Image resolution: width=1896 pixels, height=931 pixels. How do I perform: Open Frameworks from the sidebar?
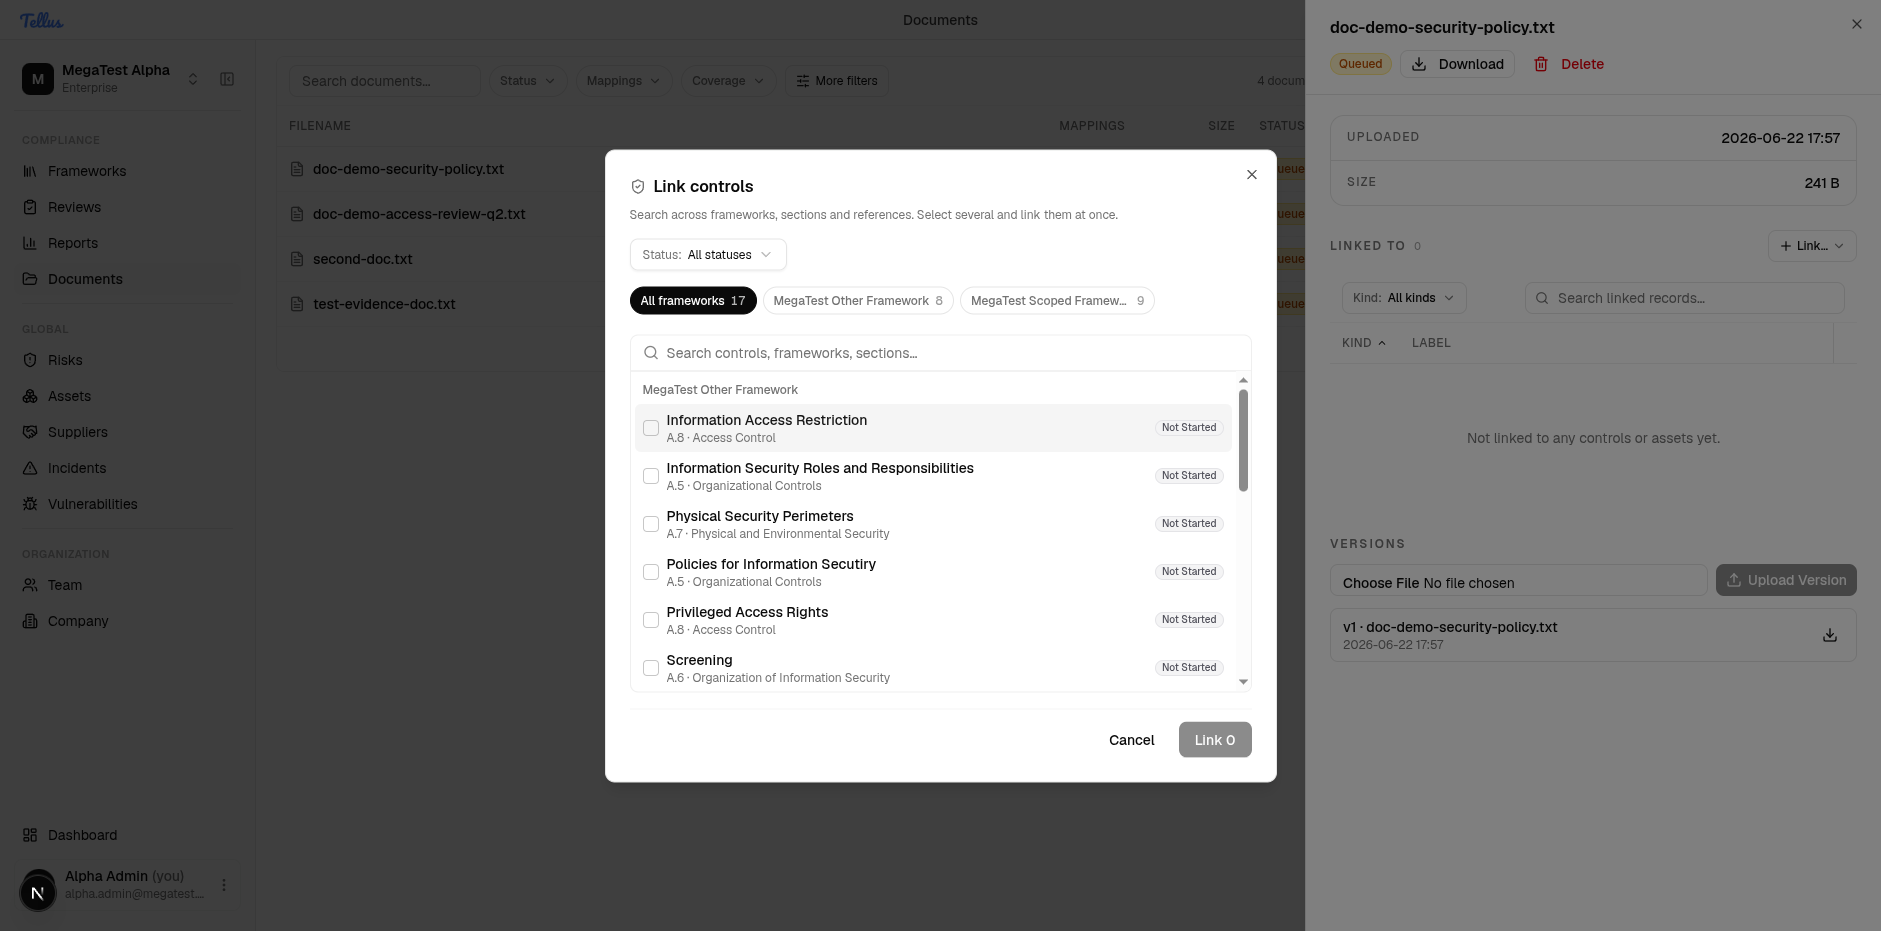(x=87, y=171)
